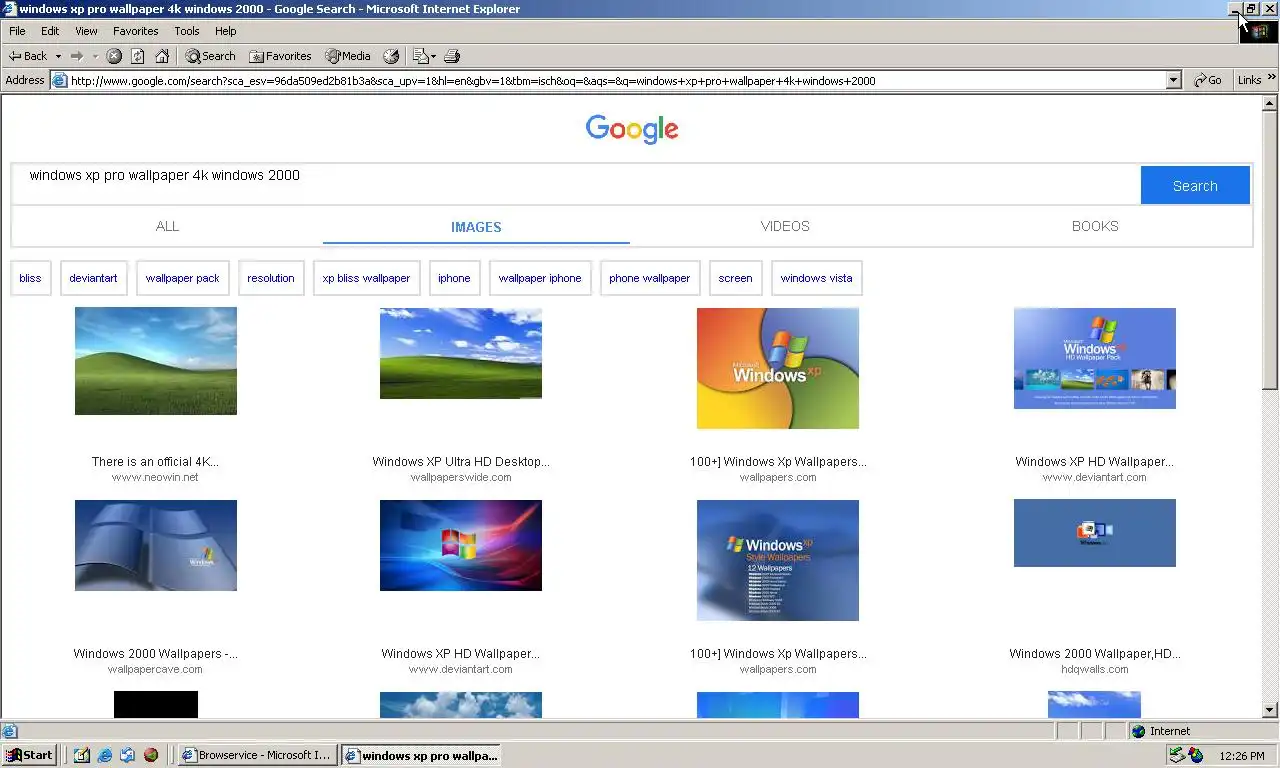The width and height of the screenshot is (1280, 768).
Task: Refresh the page with the Refresh icon
Action: (138, 56)
